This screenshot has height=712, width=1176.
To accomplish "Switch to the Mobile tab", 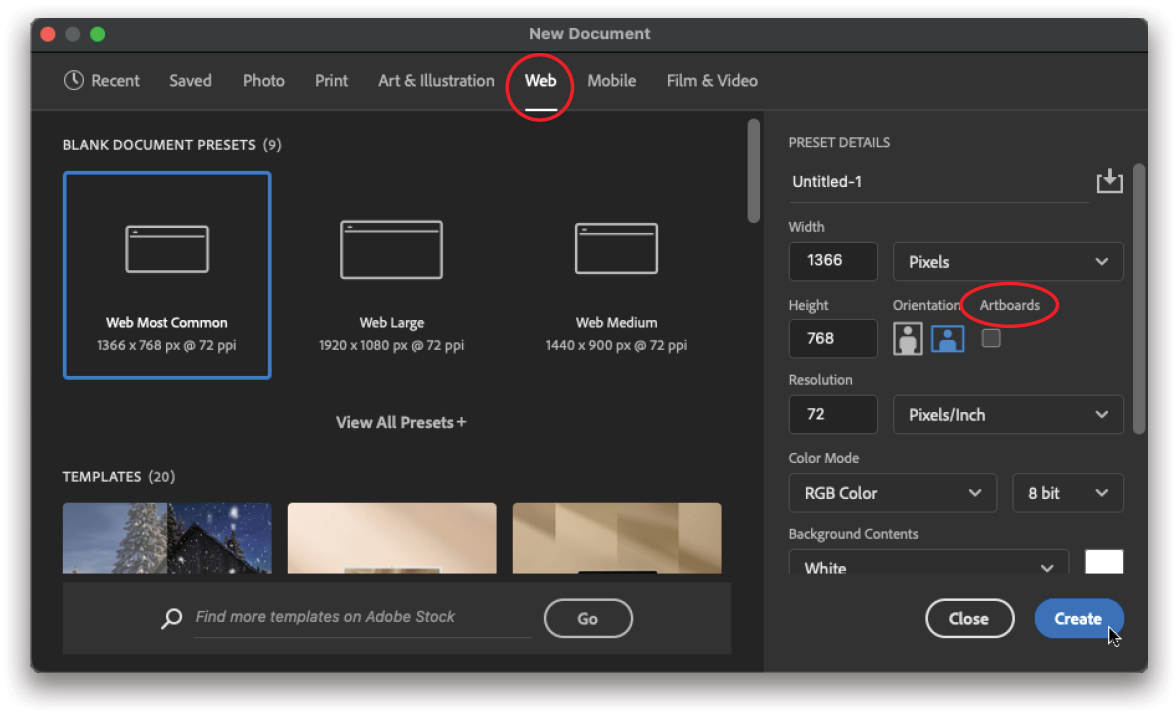I will click(x=611, y=80).
